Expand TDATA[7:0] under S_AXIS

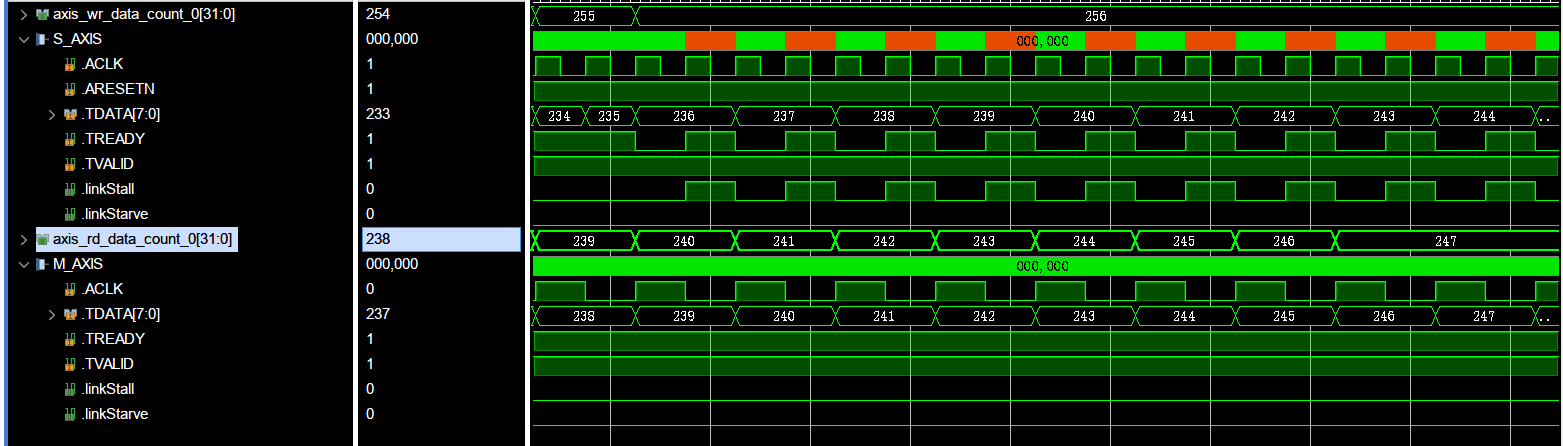point(52,115)
